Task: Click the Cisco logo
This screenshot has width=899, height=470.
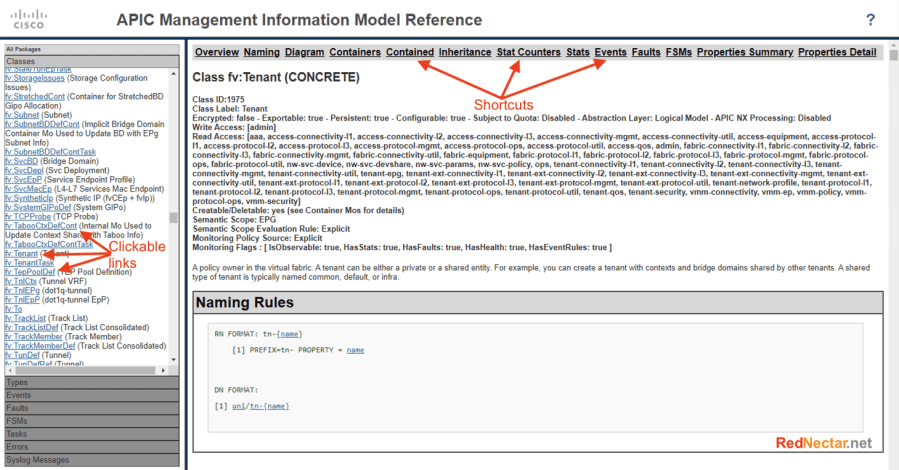Action: click(28, 19)
